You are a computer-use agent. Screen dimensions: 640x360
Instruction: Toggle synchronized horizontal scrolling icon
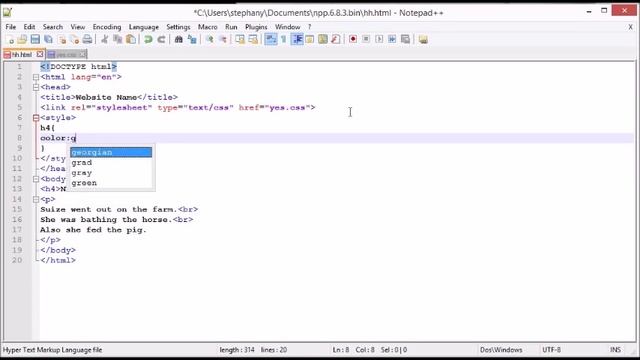click(x=253, y=39)
